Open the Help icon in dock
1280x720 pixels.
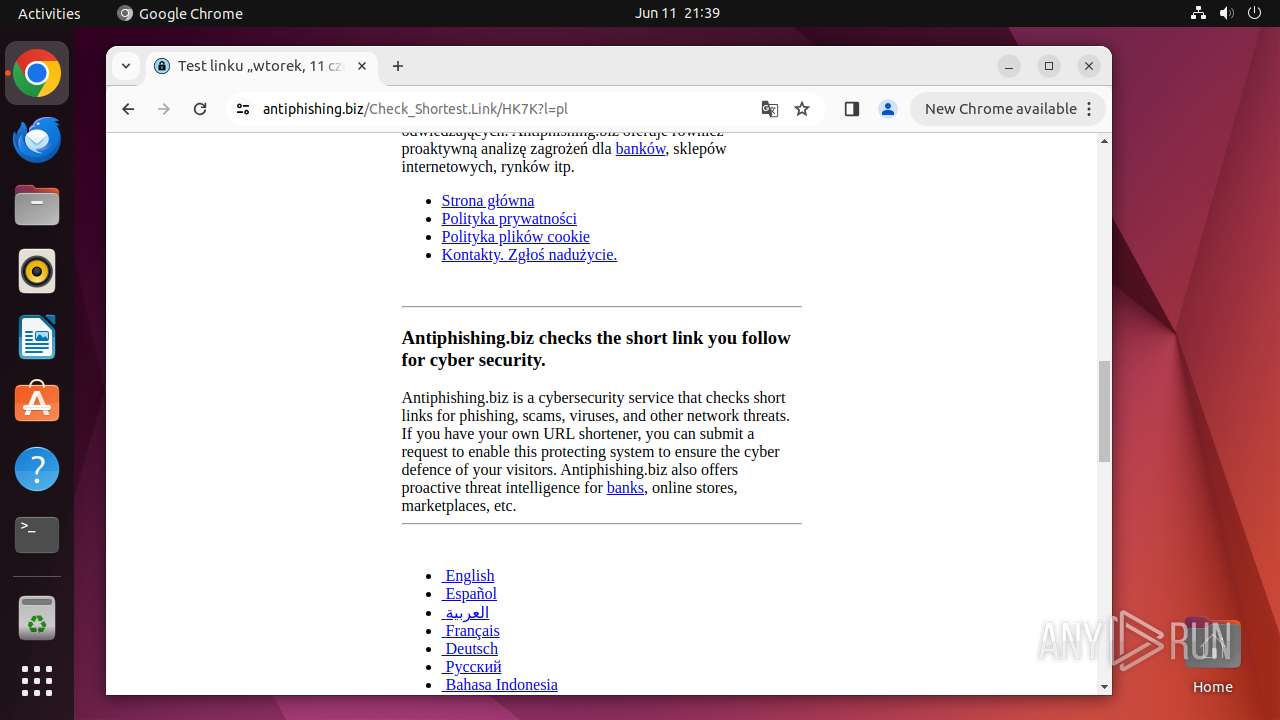tap(37, 469)
